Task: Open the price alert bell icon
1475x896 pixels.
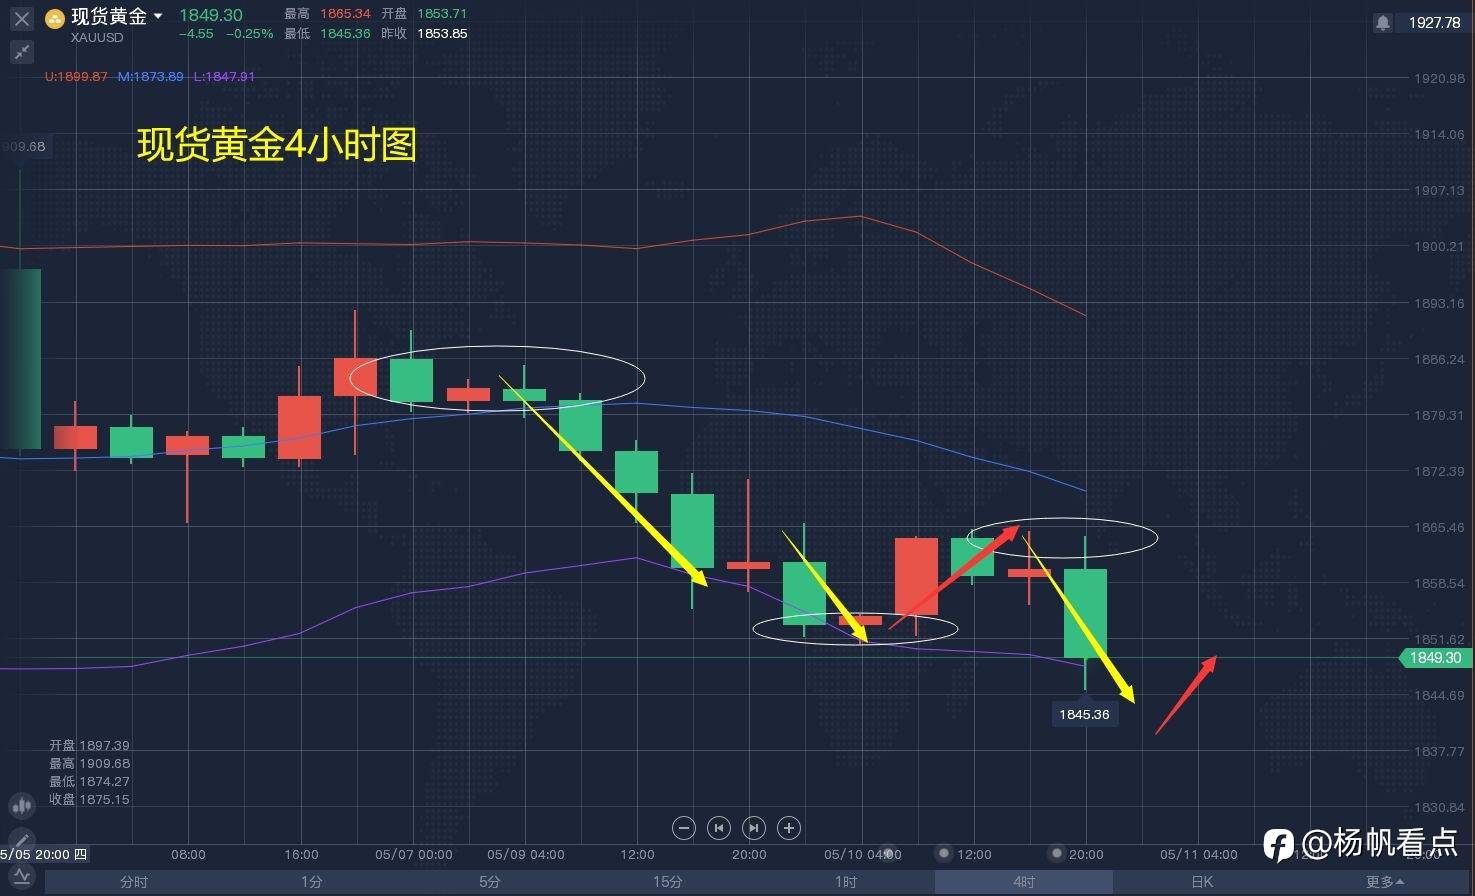Action: coord(1382,22)
